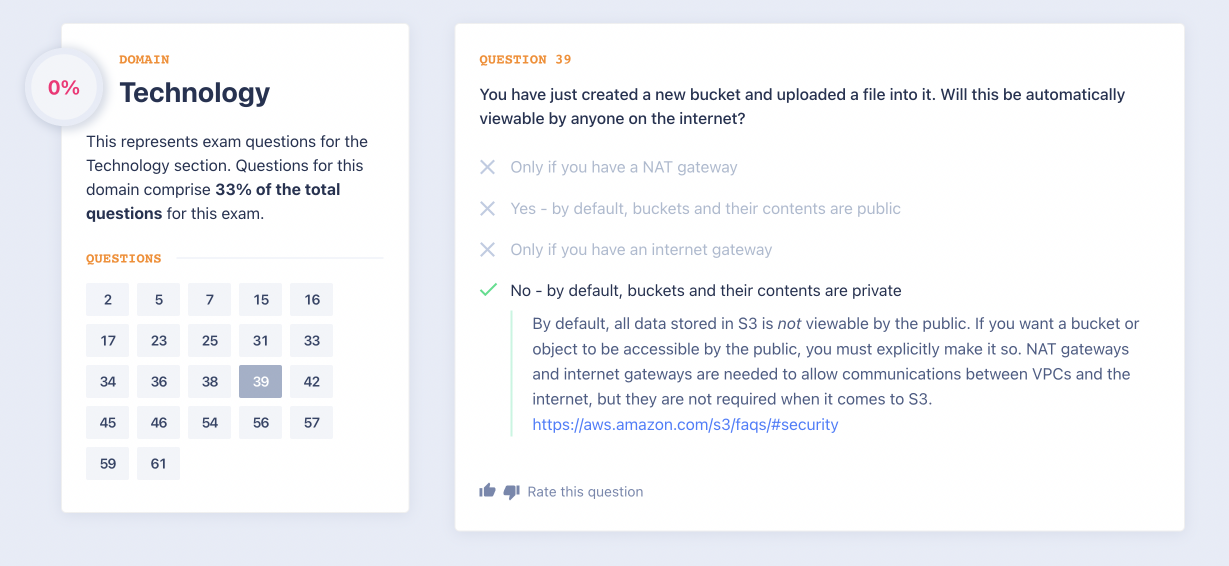The width and height of the screenshot is (1229, 566).
Task: Click the X icon beside NAT gateway answer
Action: point(488,167)
